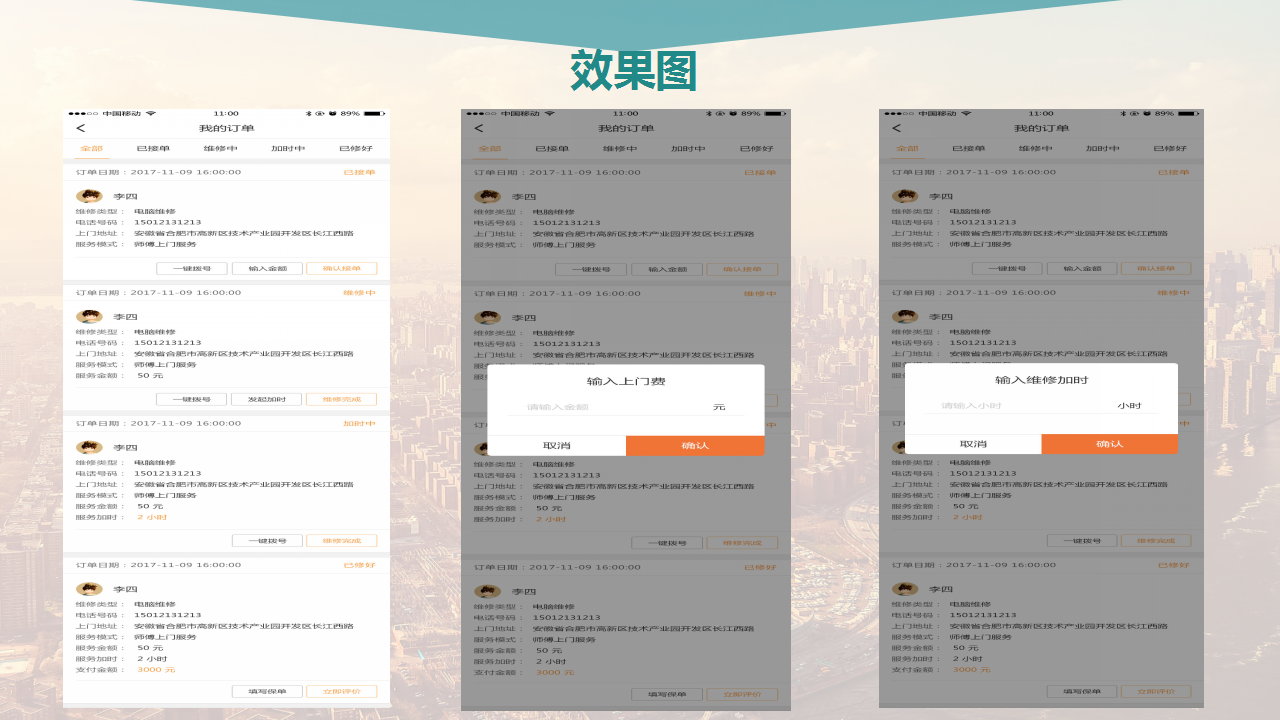Click 李四's avatar in the 已接单 order, left phone
The height and width of the screenshot is (720, 1280).
[89, 196]
